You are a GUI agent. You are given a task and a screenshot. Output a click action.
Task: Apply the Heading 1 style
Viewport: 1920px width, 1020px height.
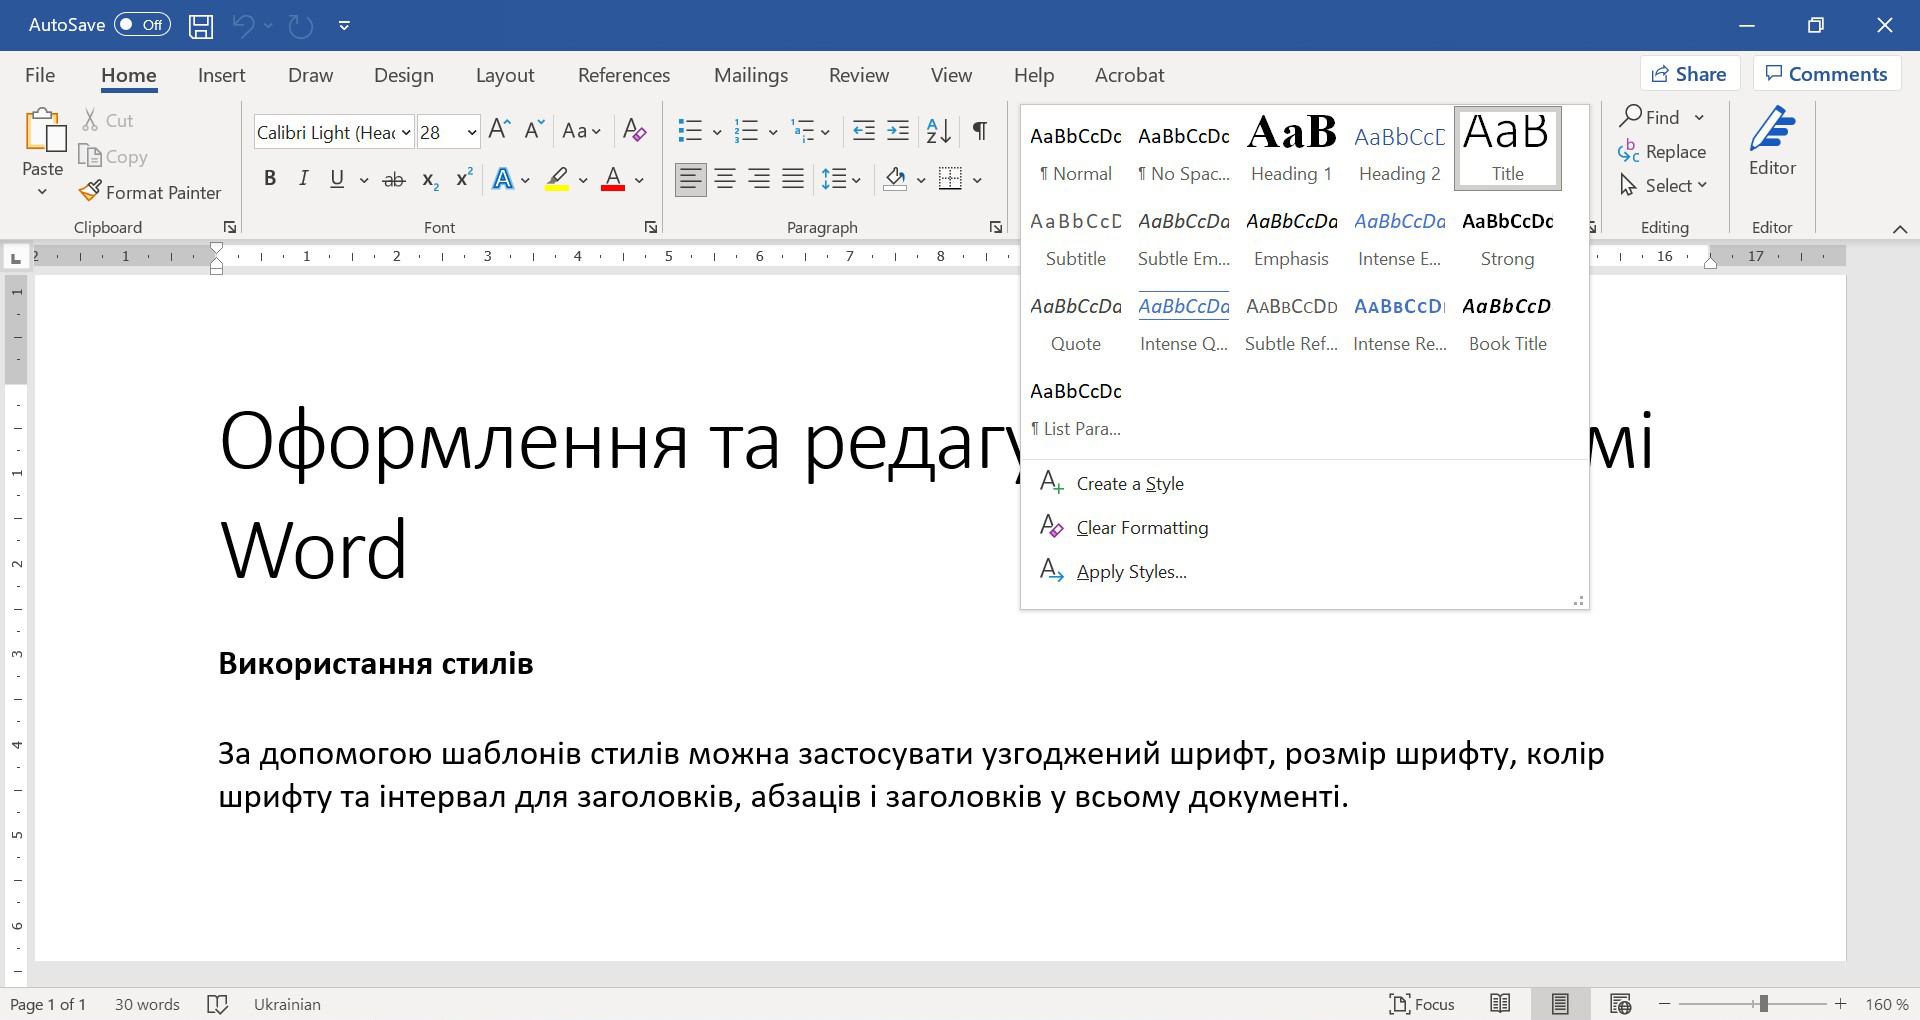[1290, 148]
